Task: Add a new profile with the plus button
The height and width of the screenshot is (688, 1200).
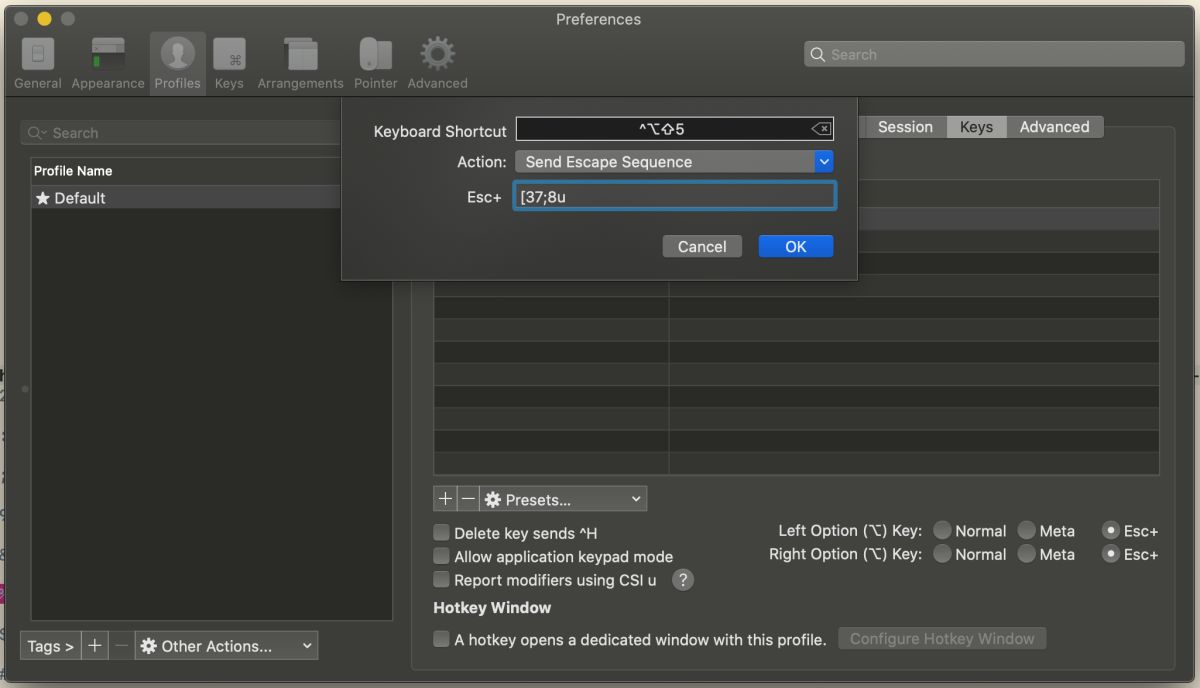Action: 94,646
